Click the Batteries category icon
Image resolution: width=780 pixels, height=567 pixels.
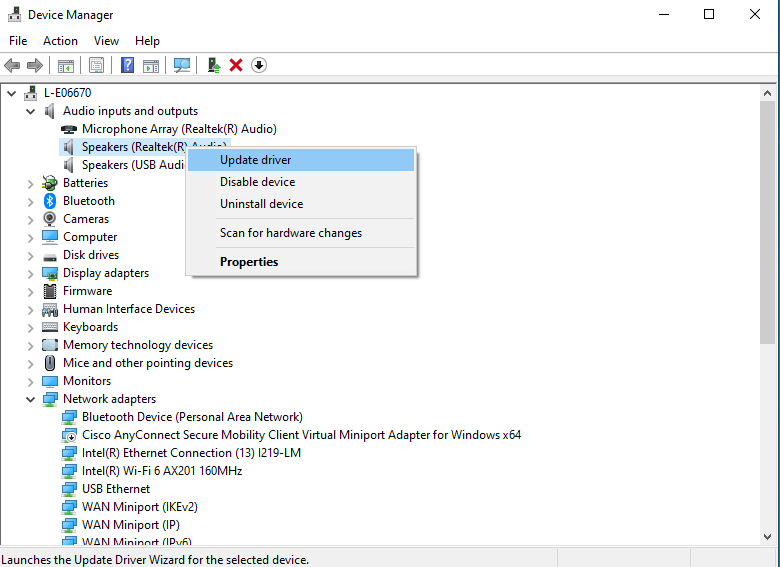point(50,183)
